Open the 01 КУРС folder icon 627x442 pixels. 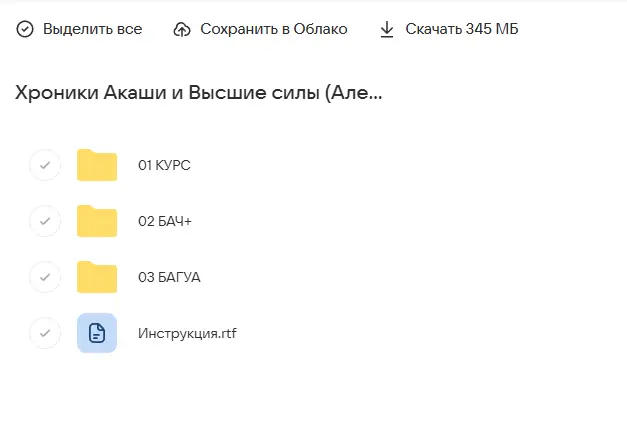coord(97,165)
